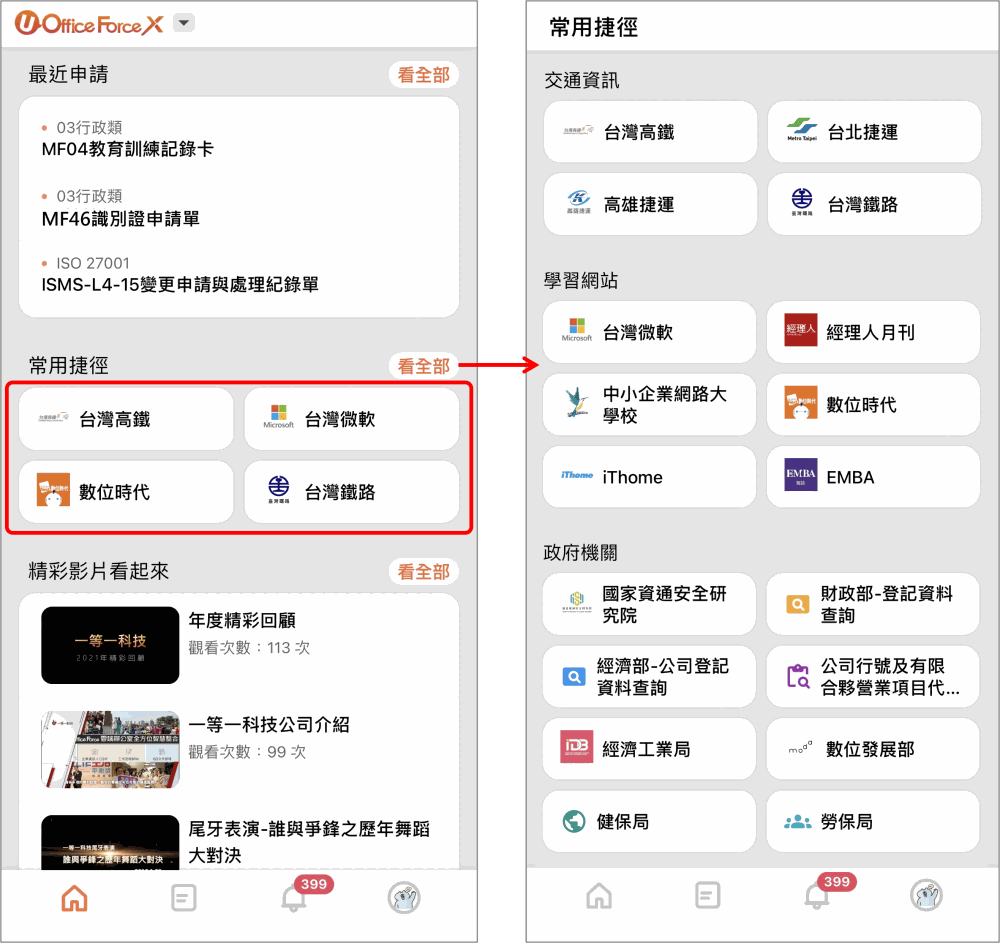Play the 年度精彩回顧 video thumbnail
The height and width of the screenshot is (943, 1000).
(110, 645)
